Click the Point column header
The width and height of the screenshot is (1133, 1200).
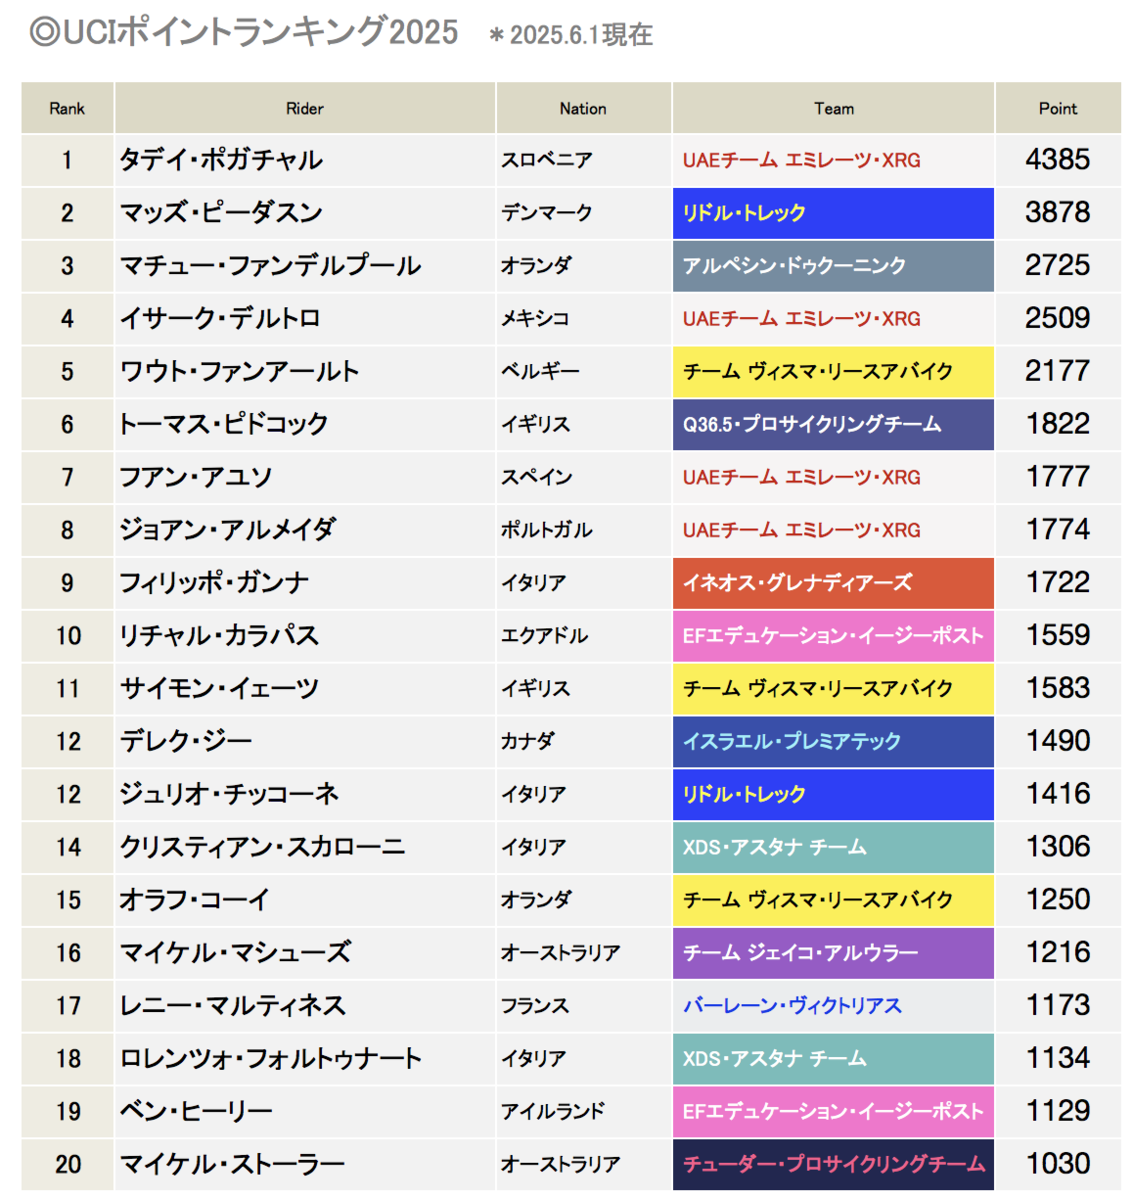(1058, 108)
